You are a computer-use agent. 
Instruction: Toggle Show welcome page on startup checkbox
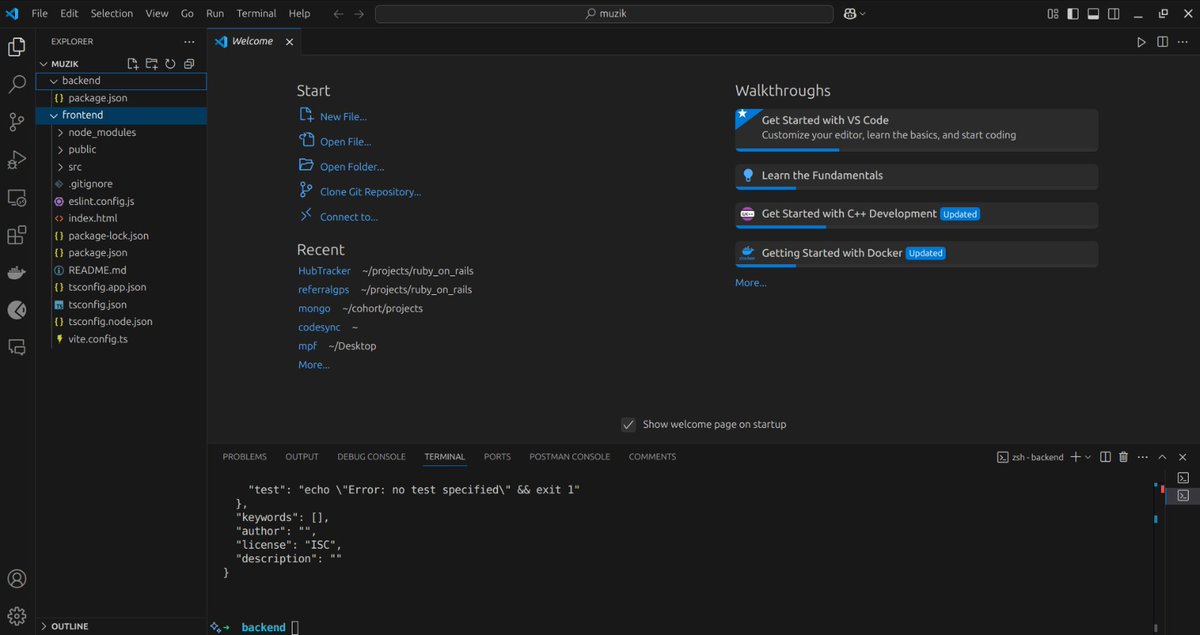coord(628,424)
